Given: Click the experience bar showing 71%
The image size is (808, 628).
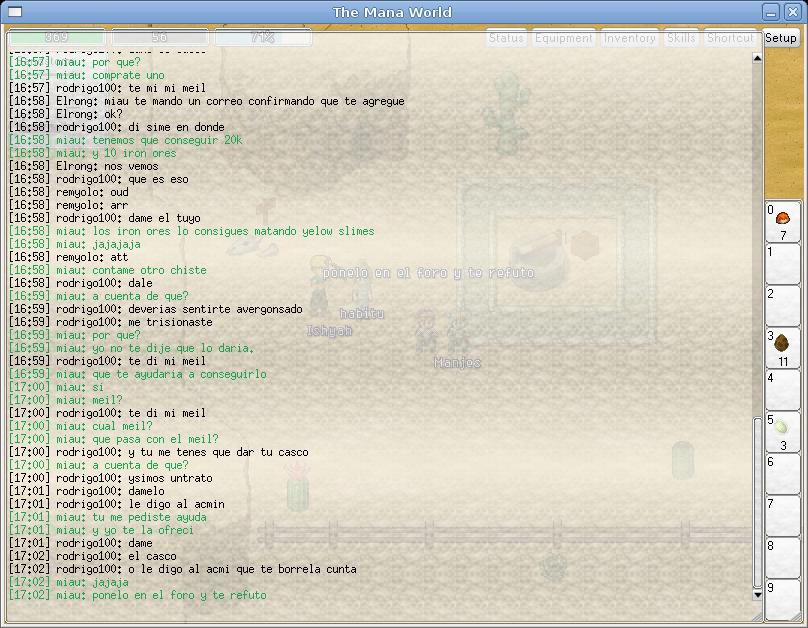Looking at the screenshot, I should tap(263, 37).
